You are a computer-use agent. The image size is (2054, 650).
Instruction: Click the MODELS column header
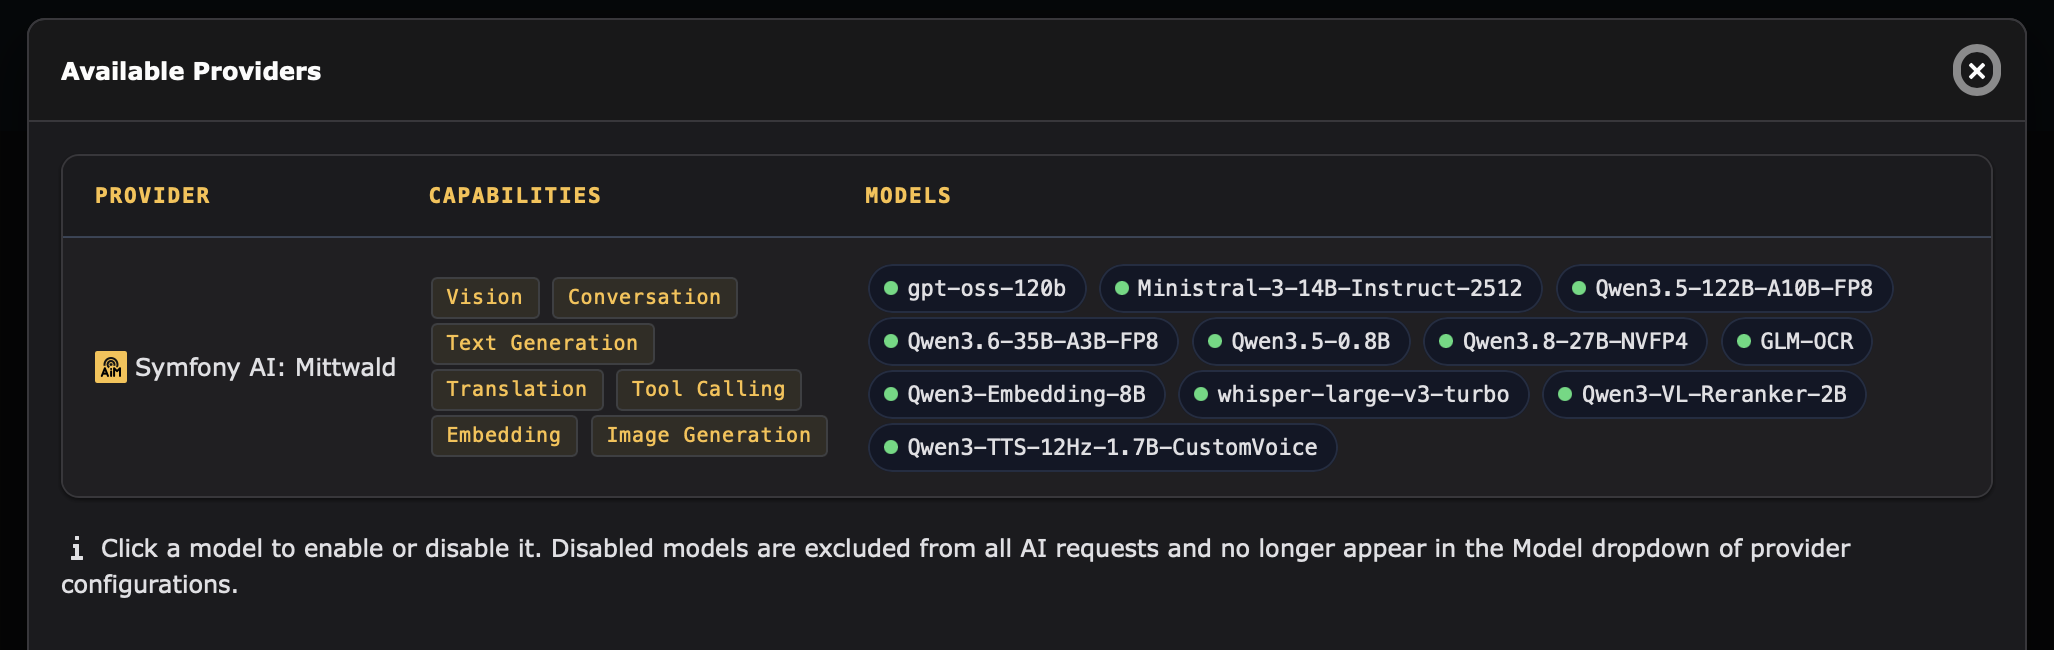click(908, 196)
